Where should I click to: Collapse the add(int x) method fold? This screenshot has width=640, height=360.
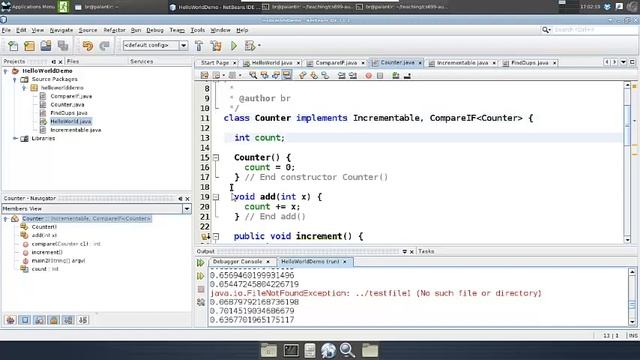216,197
